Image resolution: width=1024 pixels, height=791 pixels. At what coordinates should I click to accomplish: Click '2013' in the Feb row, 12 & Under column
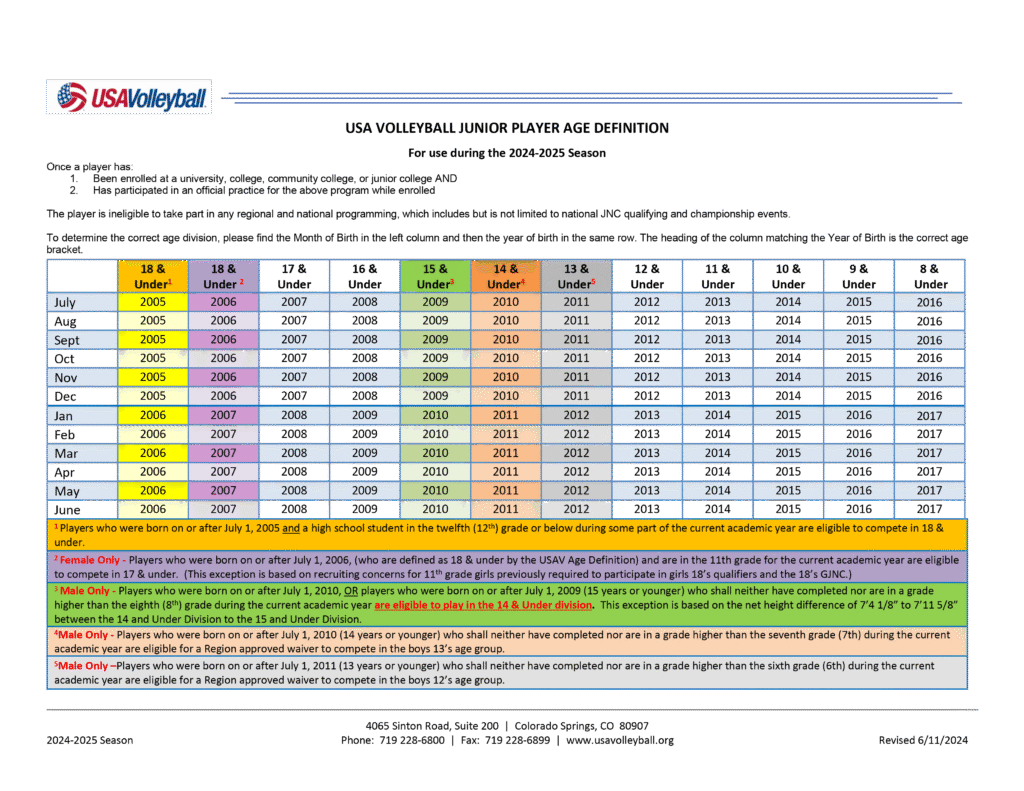[x=647, y=434]
